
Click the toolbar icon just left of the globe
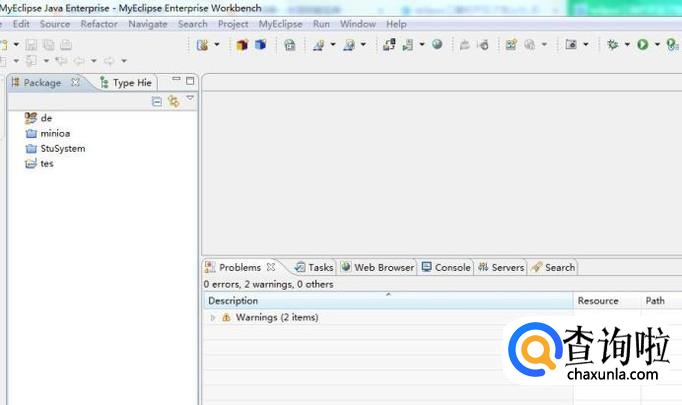408,45
